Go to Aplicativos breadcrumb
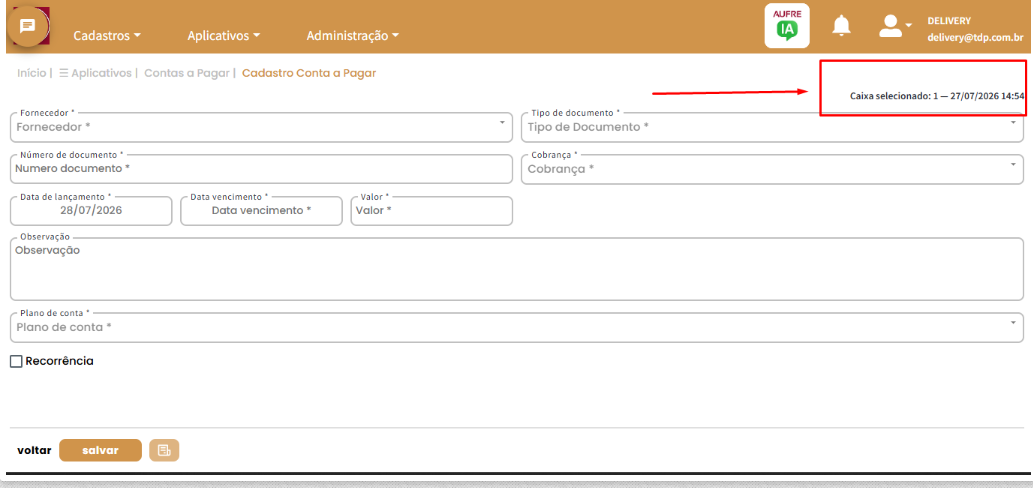 (96, 73)
